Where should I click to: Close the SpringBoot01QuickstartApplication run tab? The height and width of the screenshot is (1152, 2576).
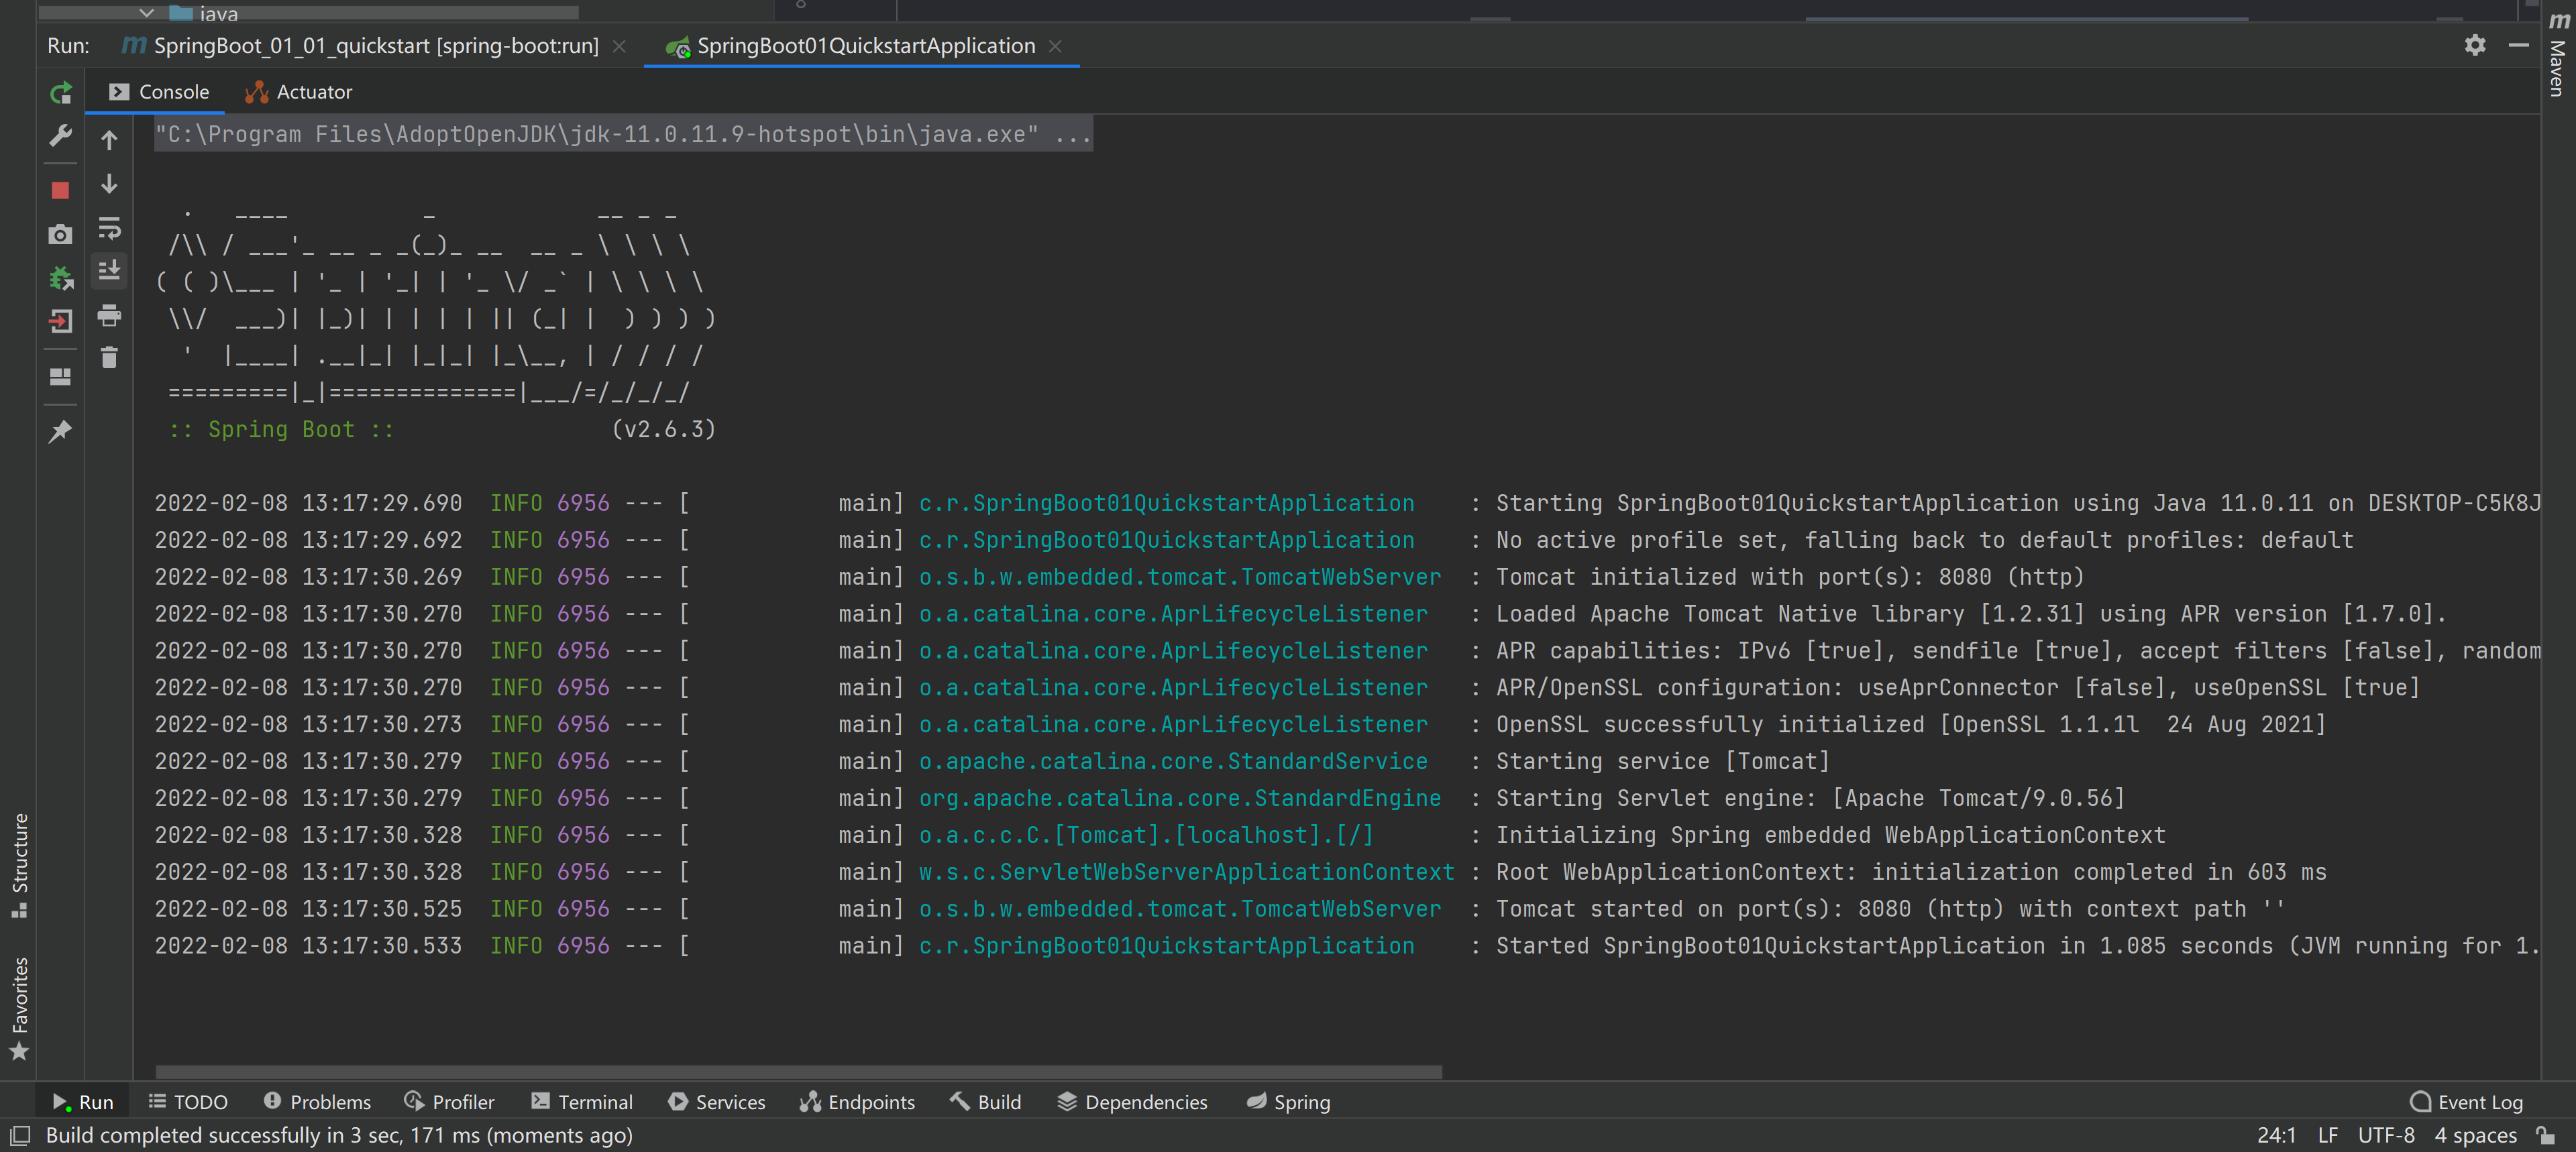[x=1055, y=46]
